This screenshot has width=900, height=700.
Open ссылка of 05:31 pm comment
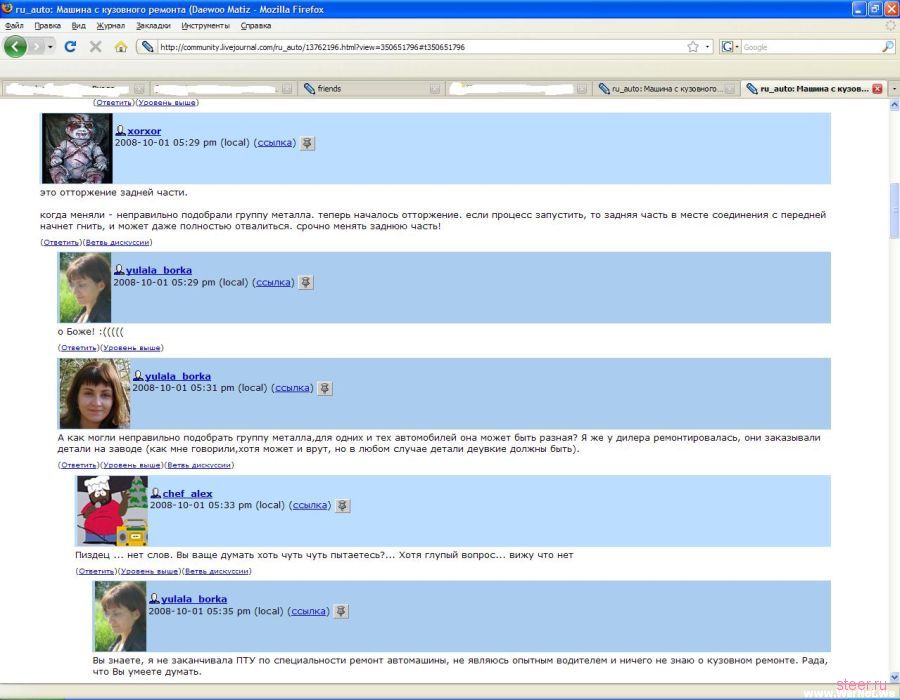[x=292, y=388]
